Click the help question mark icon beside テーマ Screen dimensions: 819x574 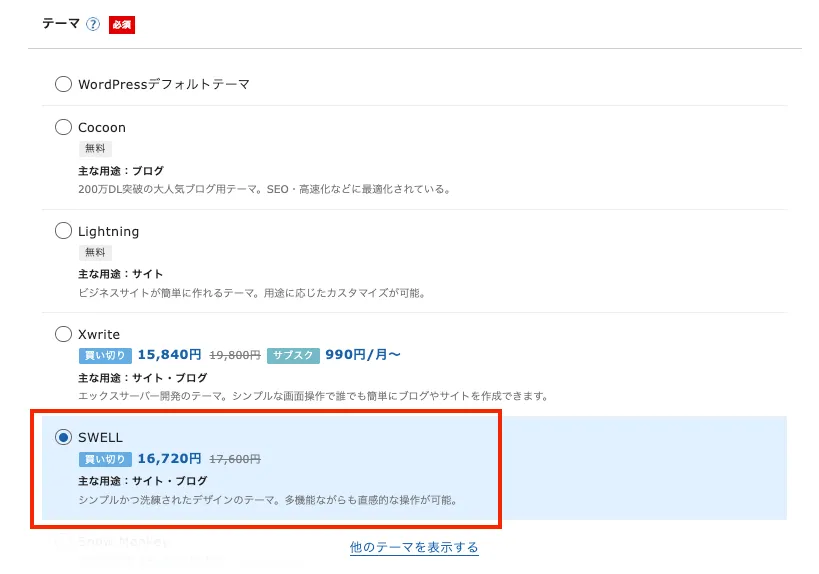click(93, 24)
